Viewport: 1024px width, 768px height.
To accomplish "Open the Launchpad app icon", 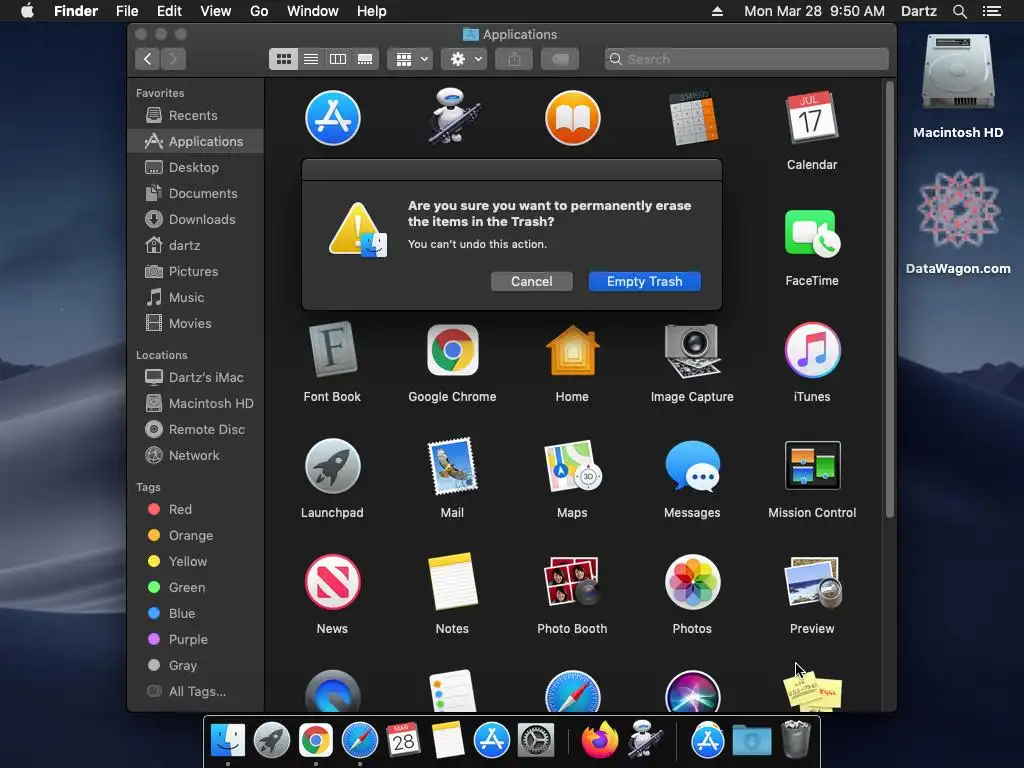I will pyautogui.click(x=332, y=466).
